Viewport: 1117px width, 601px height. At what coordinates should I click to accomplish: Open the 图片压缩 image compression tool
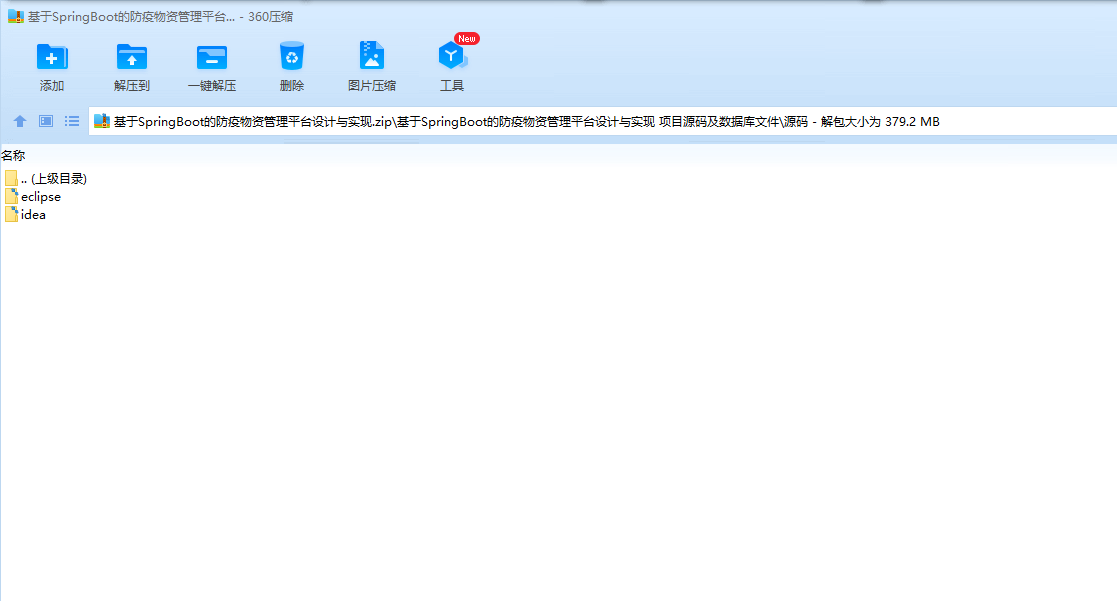372,67
